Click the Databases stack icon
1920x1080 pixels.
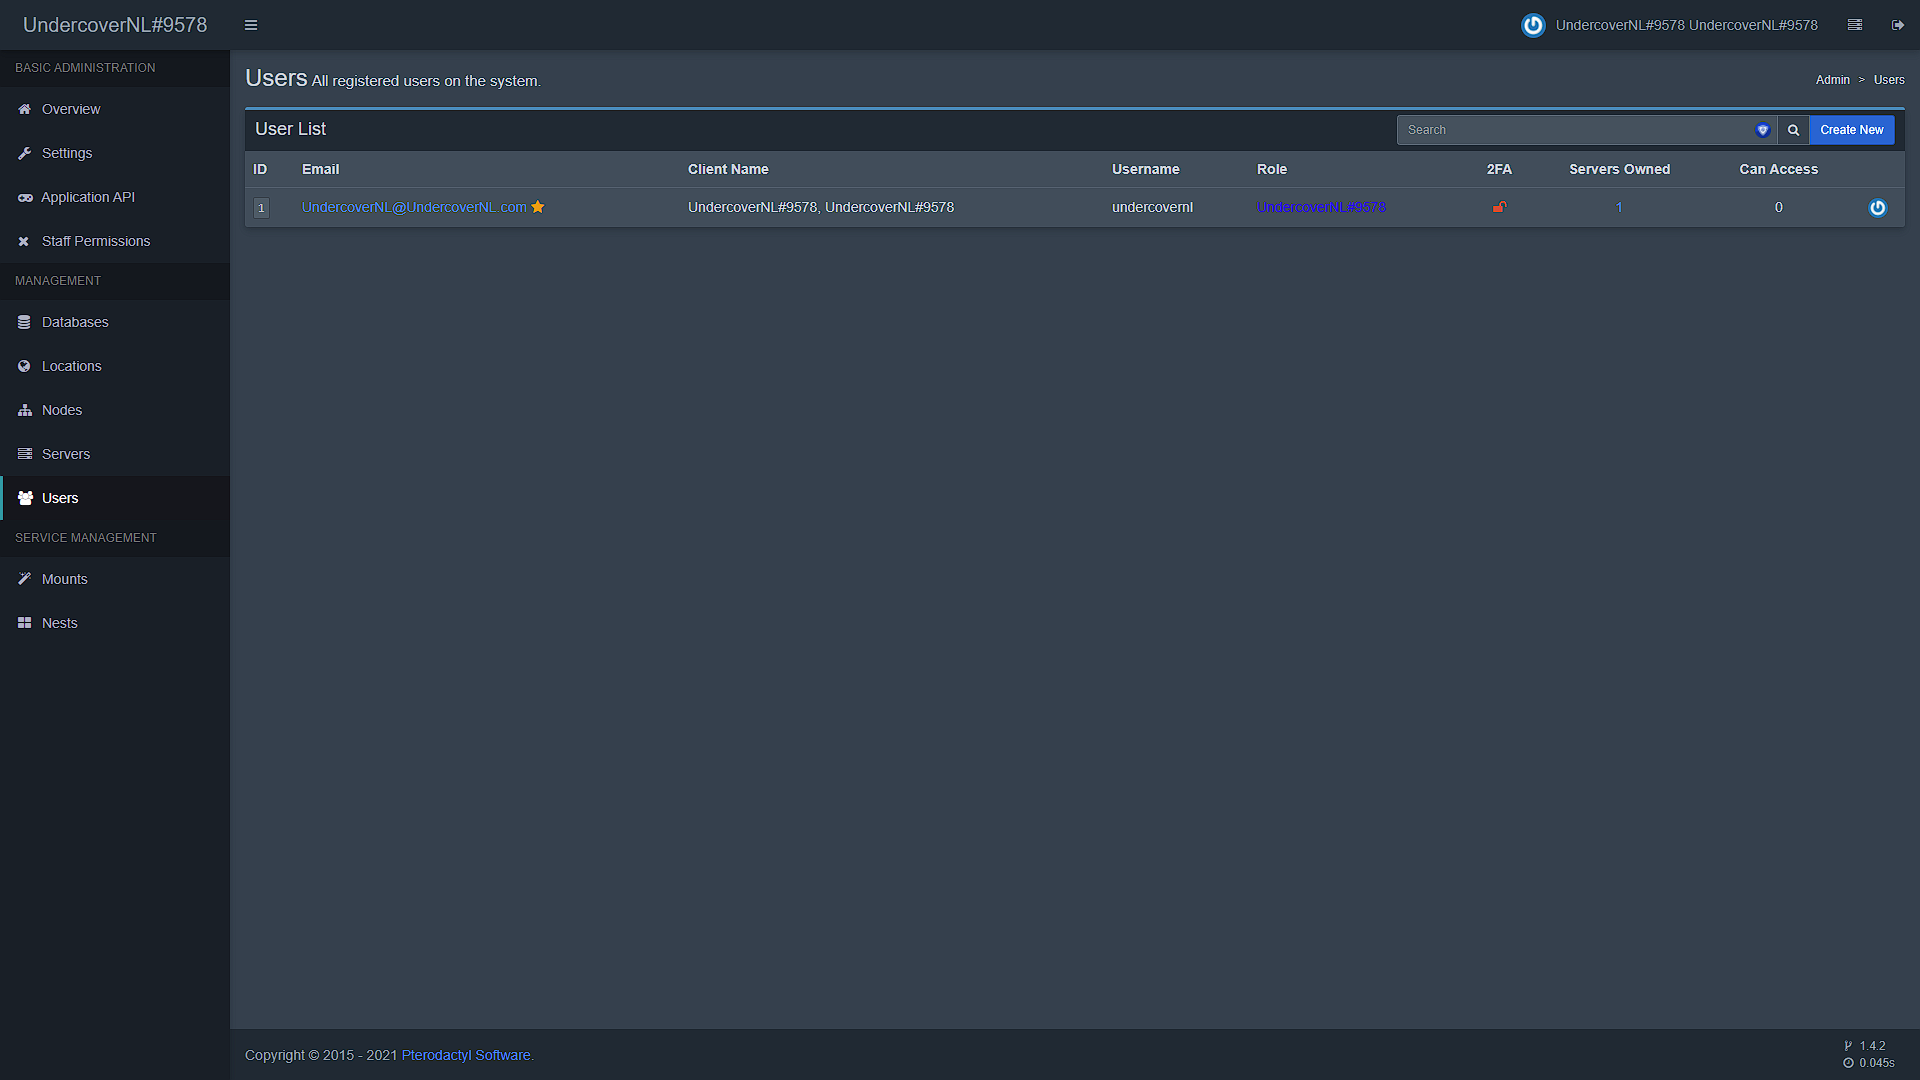pyautogui.click(x=24, y=322)
